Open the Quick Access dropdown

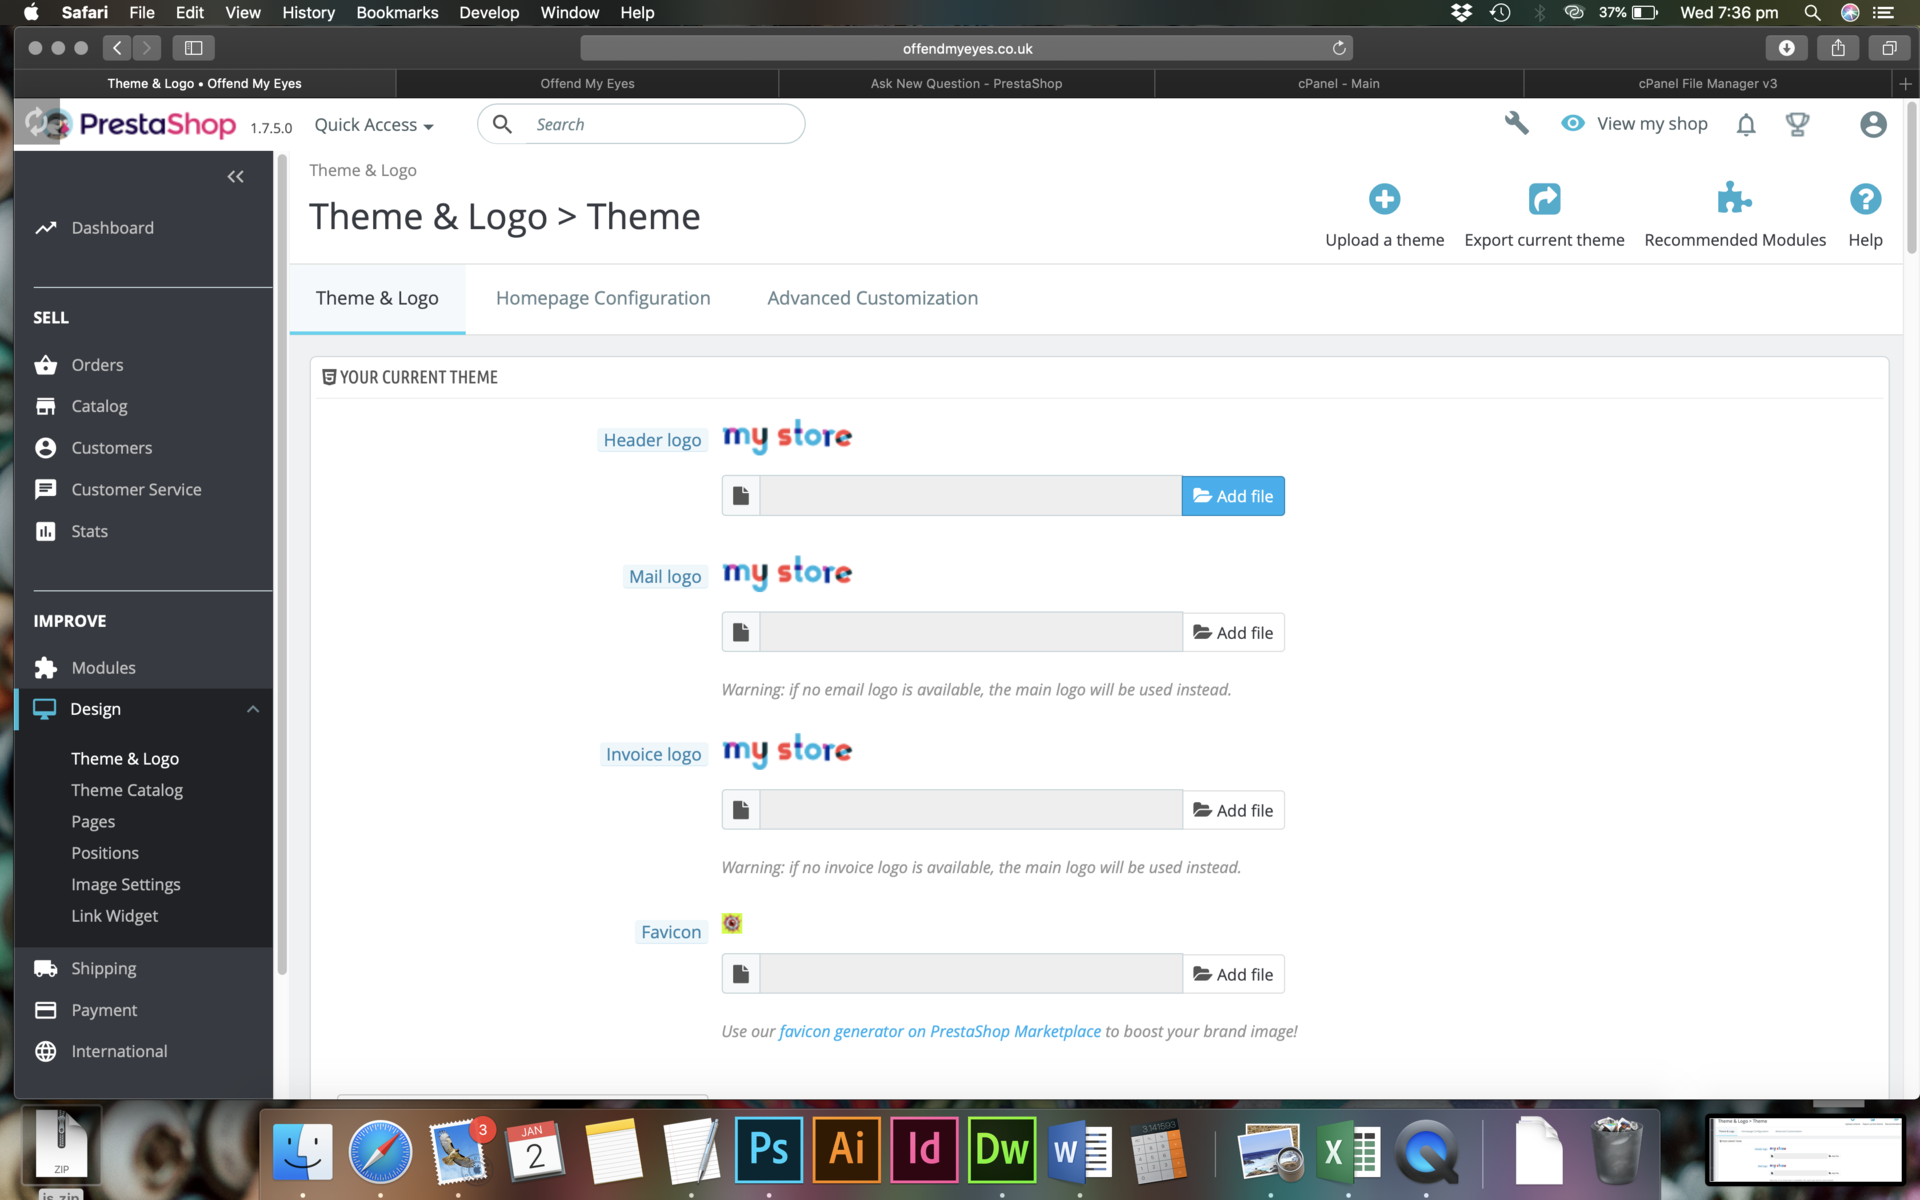coord(374,125)
